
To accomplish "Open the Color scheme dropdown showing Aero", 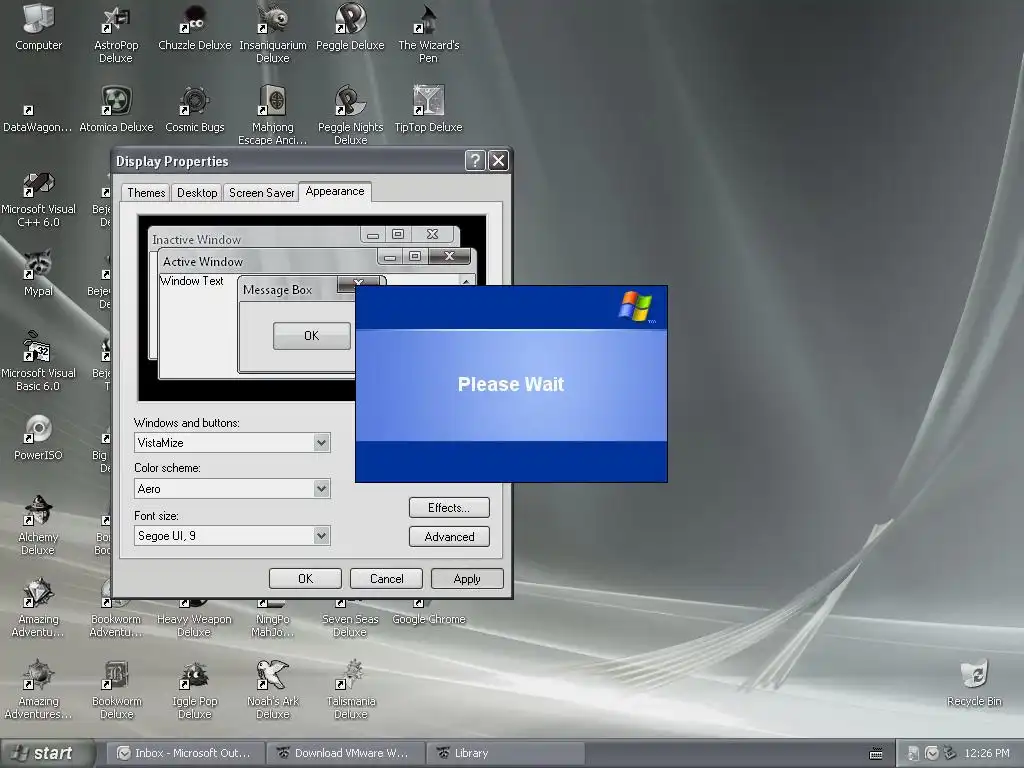I will pos(321,488).
